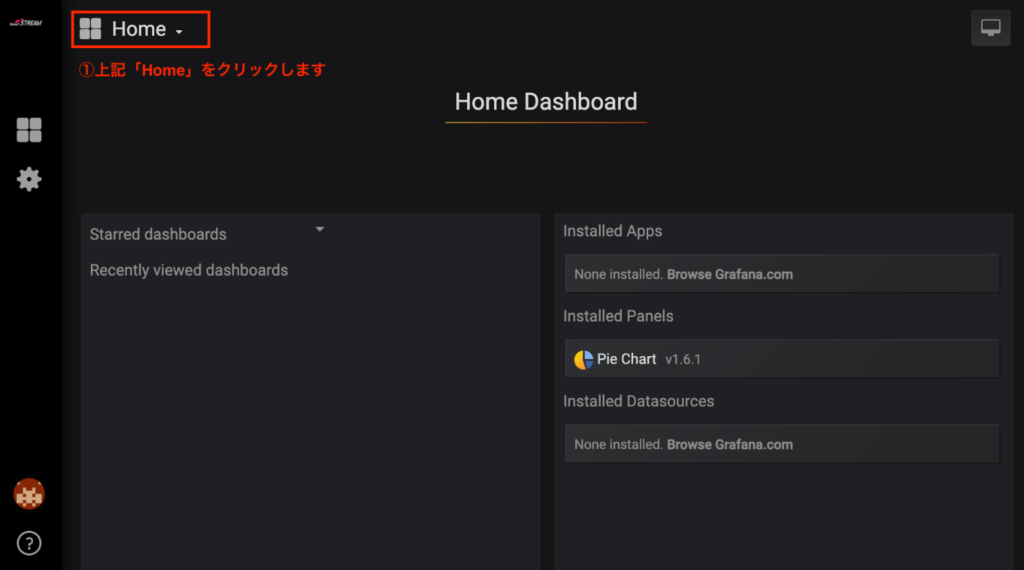Click the v1.6.1 version label
The width and height of the screenshot is (1024, 570).
pos(686,359)
